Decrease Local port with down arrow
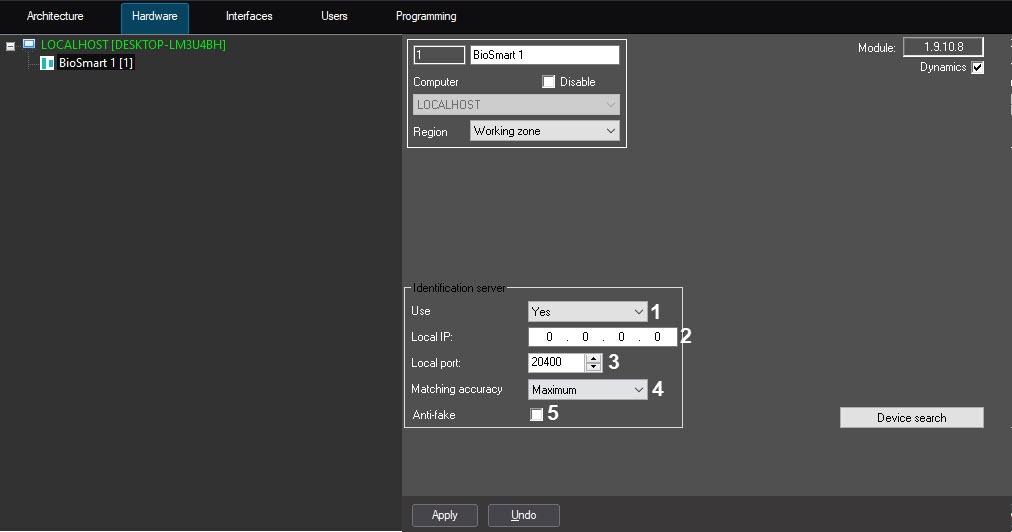This screenshot has height=532, width=1012. 594,367
